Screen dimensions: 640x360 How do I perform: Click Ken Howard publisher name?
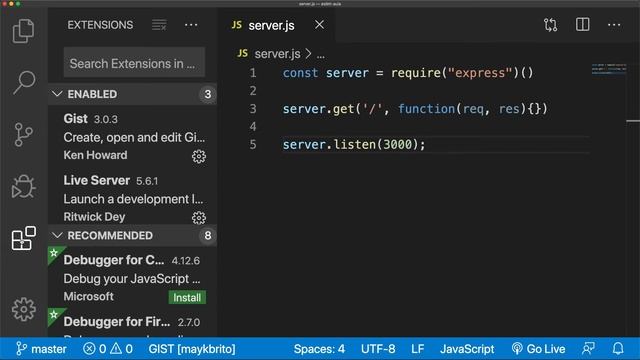point(95,155)
